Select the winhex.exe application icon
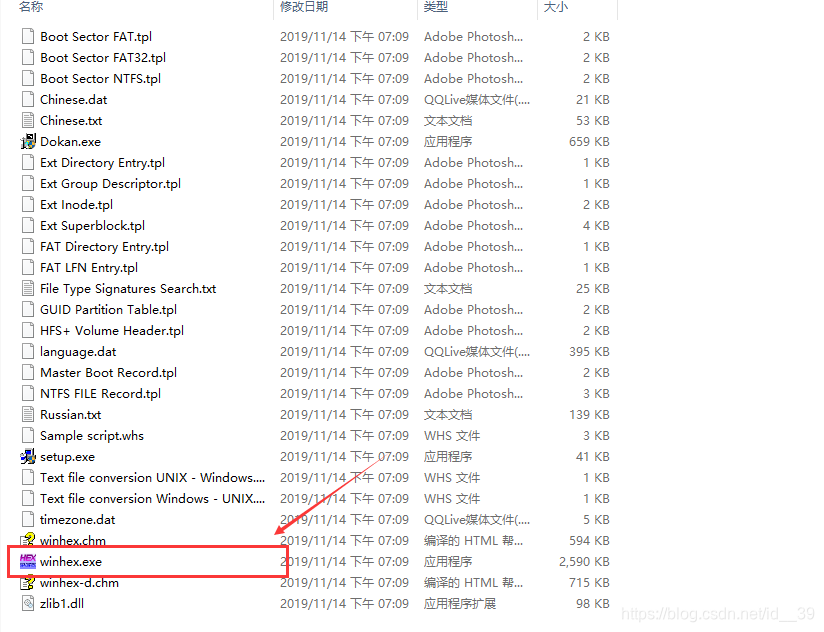824x632 pixels. click(28, 561)
